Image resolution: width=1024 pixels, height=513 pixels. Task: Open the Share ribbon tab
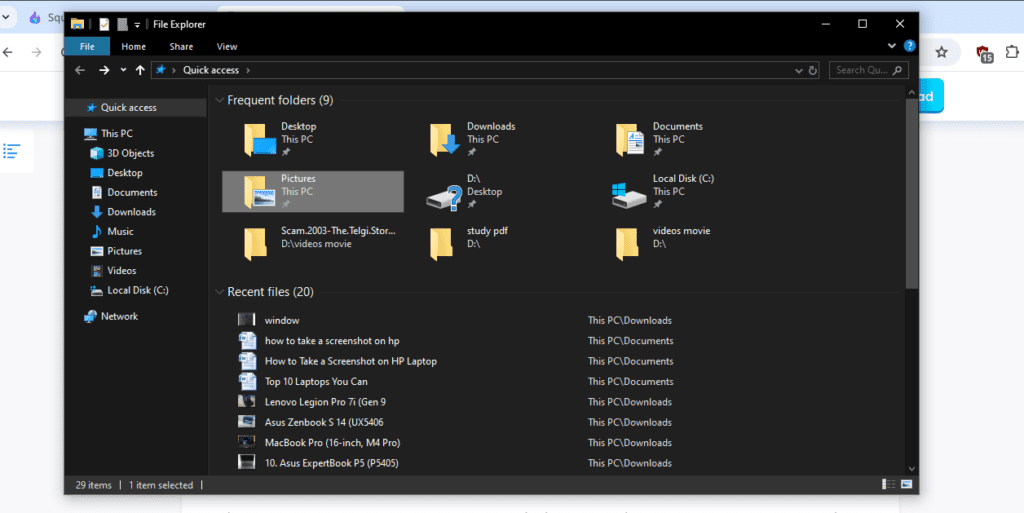tap(181, 46)
